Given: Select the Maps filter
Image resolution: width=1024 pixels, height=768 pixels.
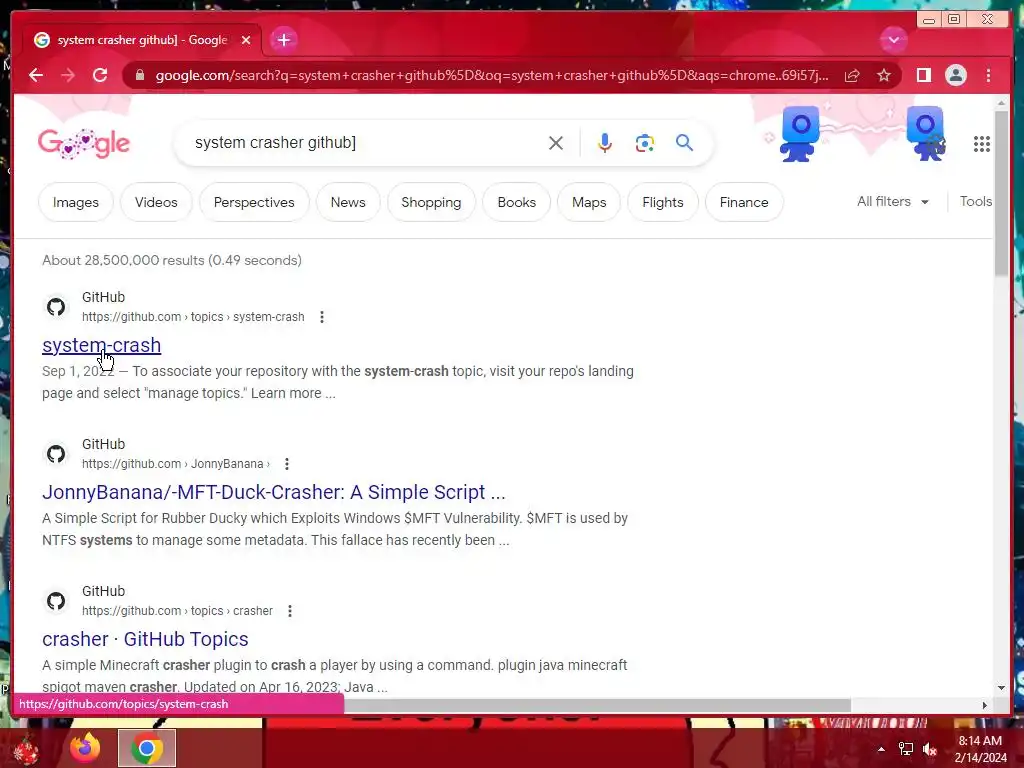Looking at the screenshot, I should click(x=589, y=202).
